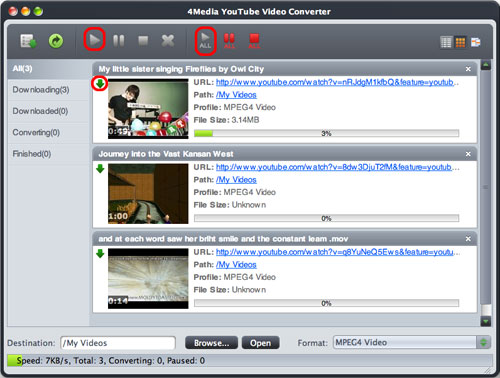500x378 pixels.
Task: Click the Journey into the Vast Kansan West title
Action: 166,154
